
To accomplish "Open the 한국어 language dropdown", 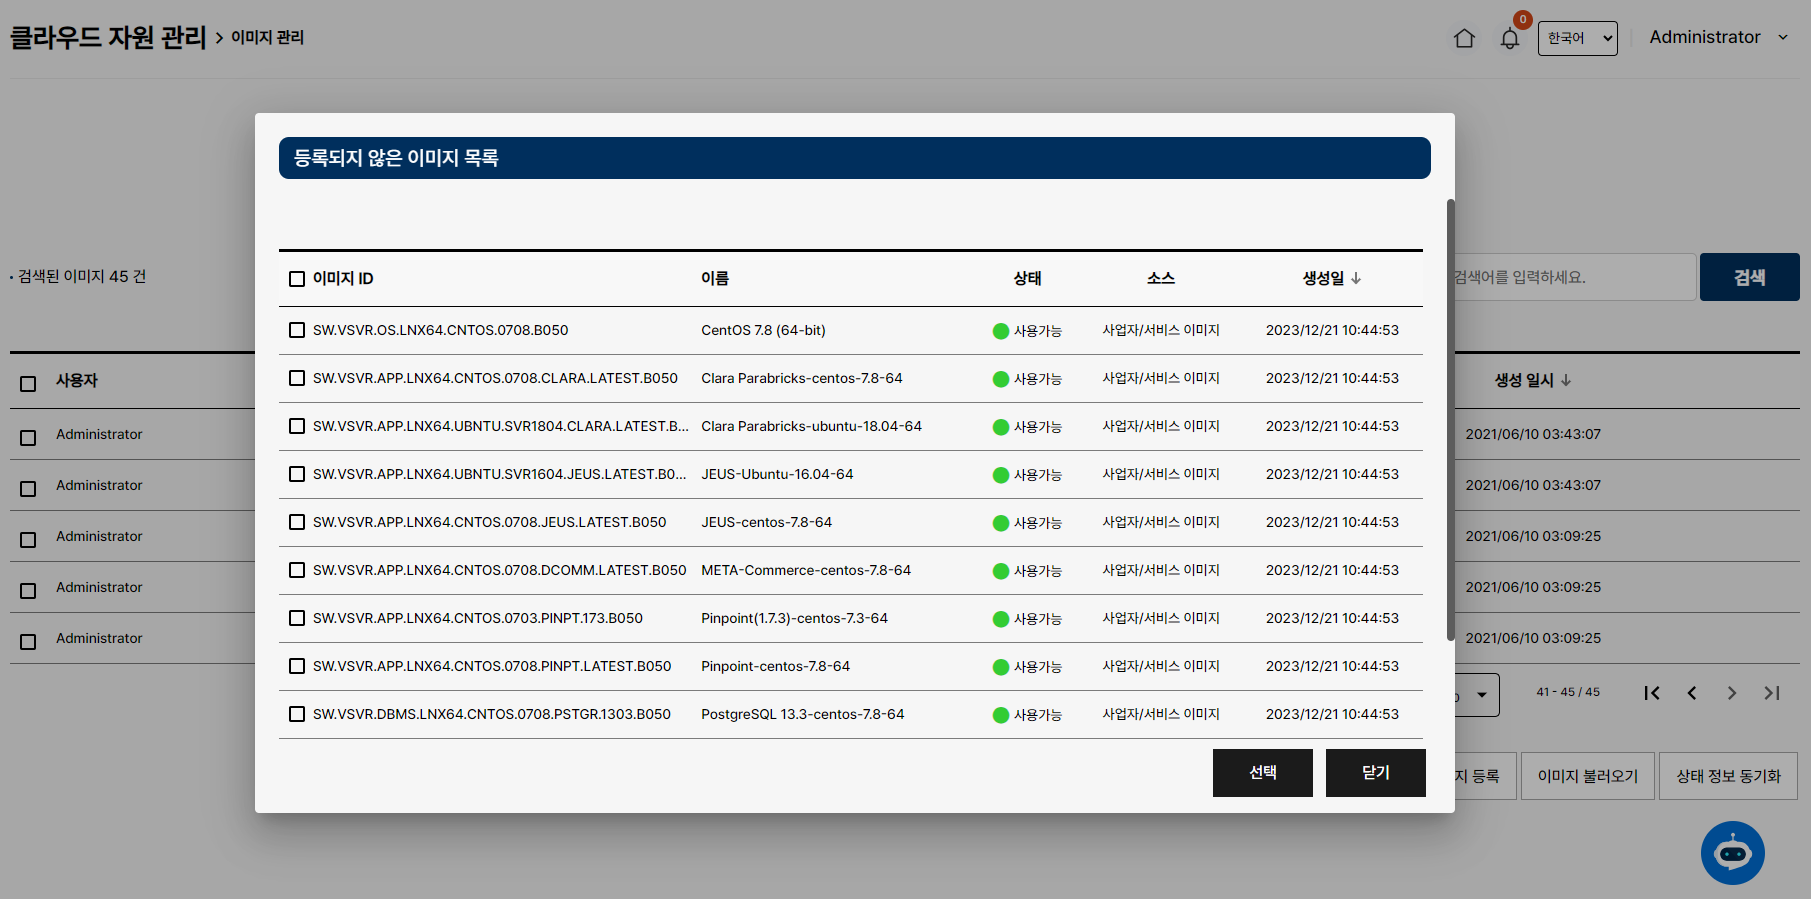I will [1577, 38].
